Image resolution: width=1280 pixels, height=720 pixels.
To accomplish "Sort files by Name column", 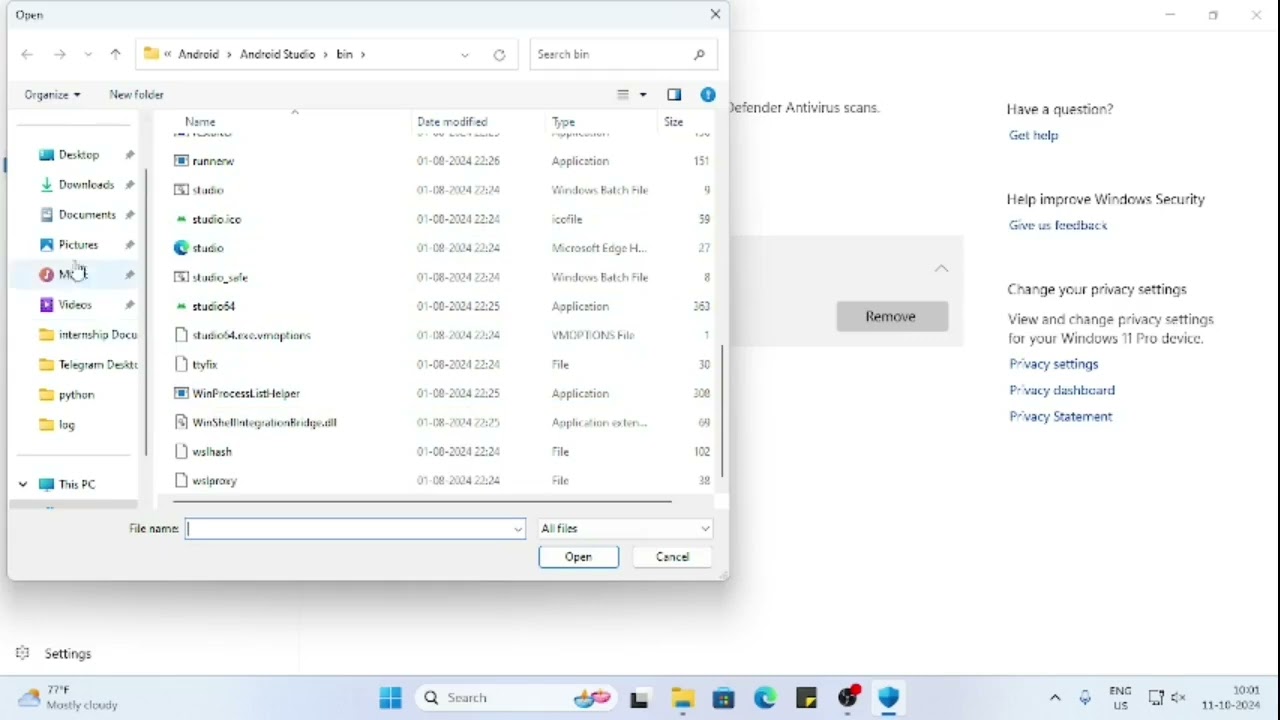I will (200, 122).
